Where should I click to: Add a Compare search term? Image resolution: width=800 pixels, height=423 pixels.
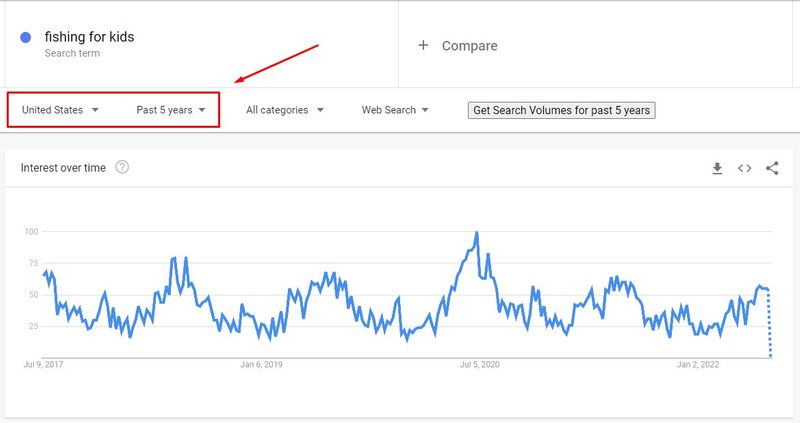[x=469, y=46]
